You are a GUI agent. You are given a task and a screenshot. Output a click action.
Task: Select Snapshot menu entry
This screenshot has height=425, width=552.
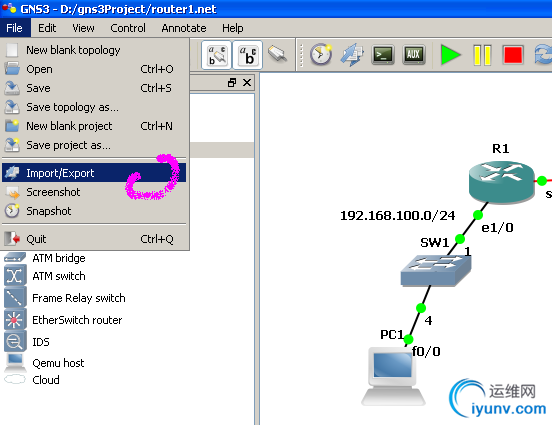click(x=94, y=211)
